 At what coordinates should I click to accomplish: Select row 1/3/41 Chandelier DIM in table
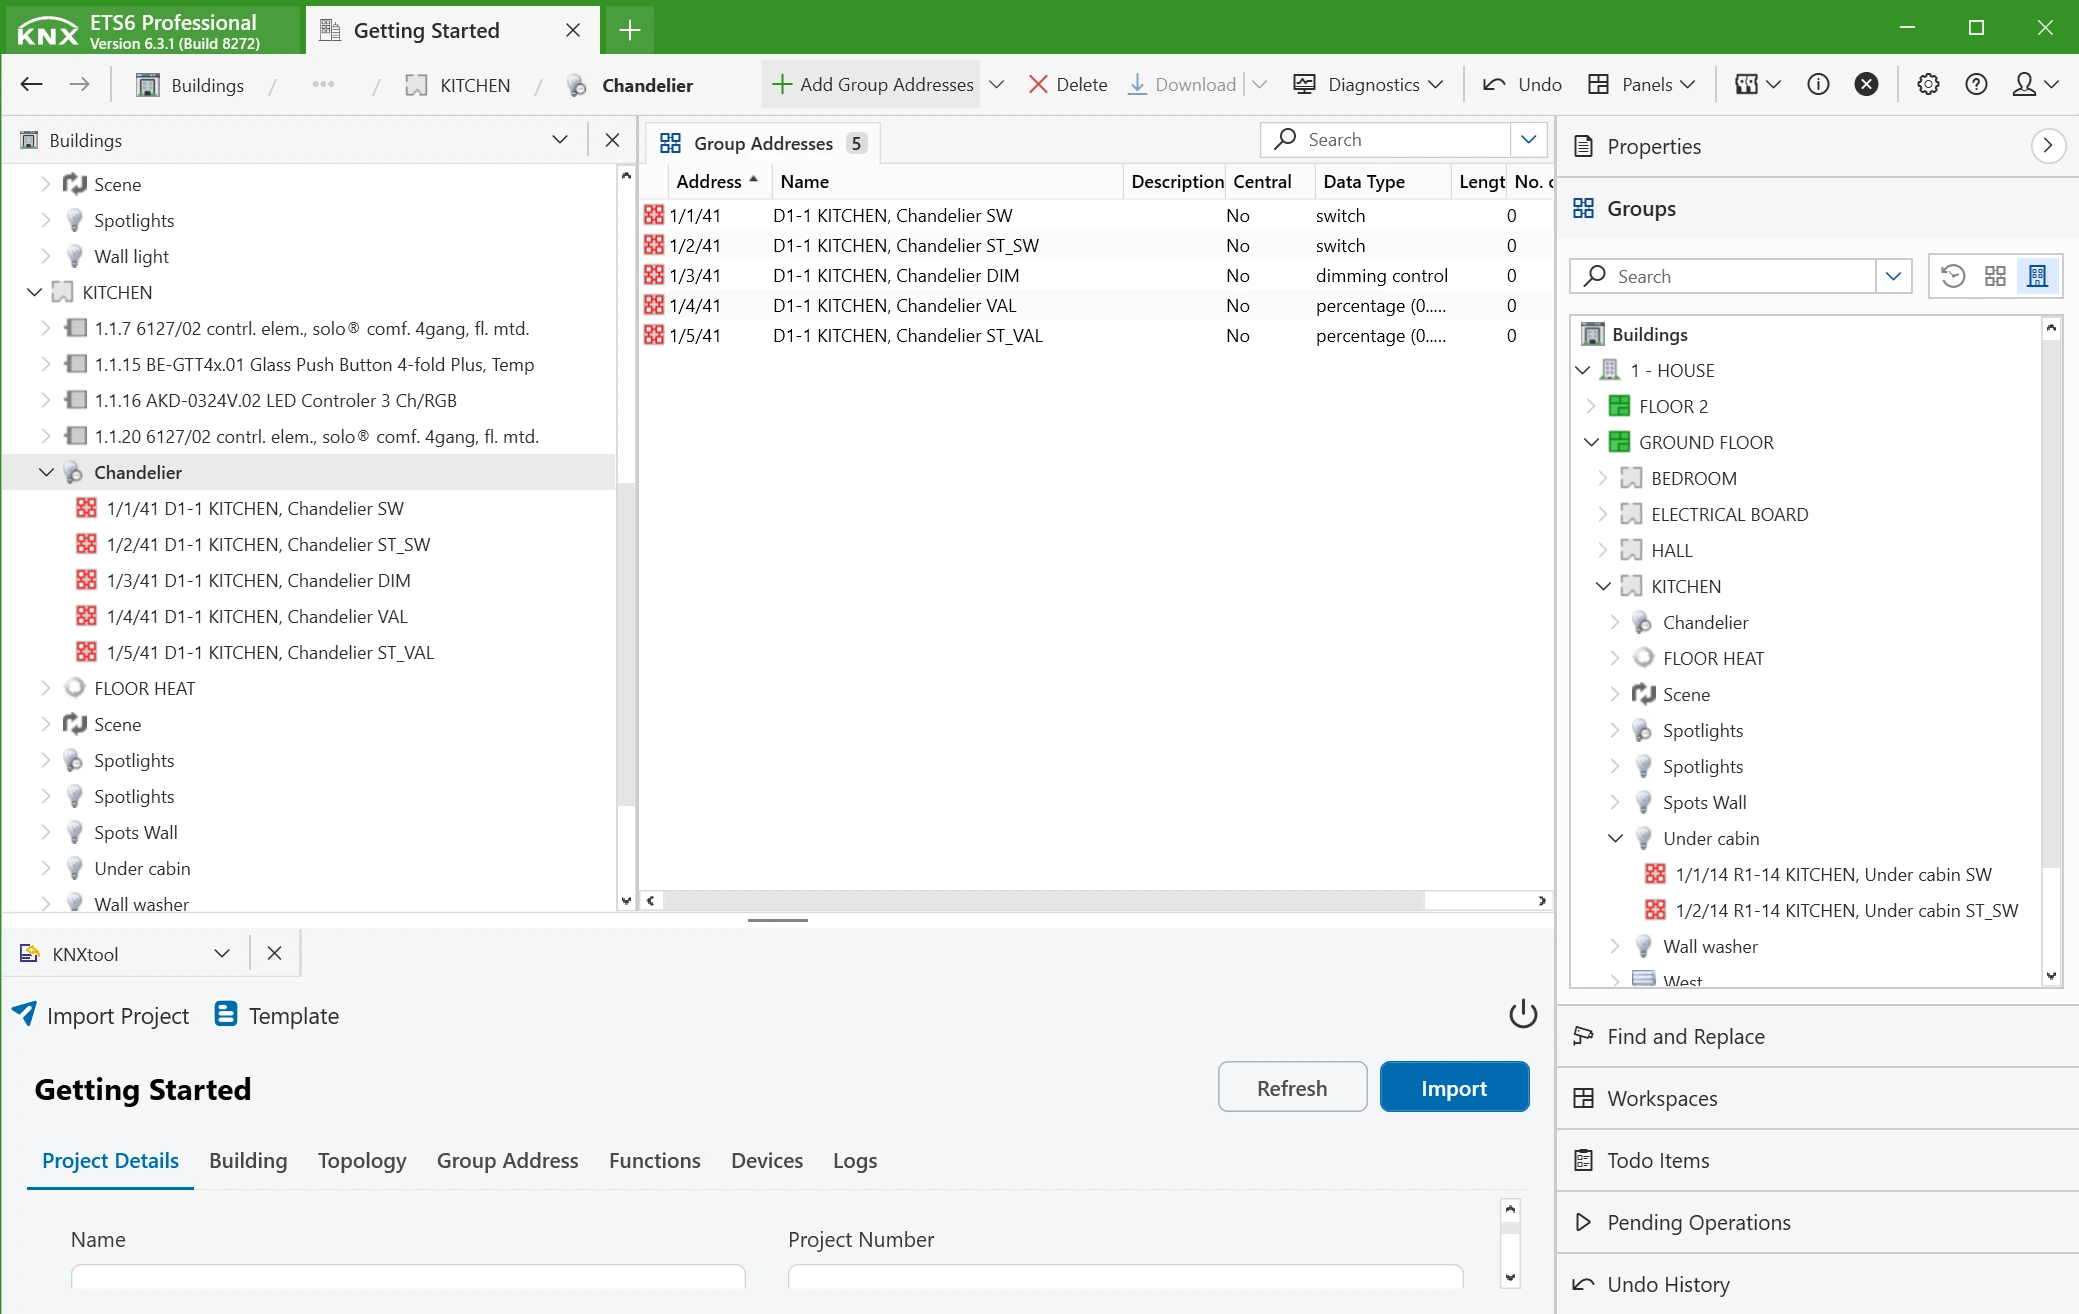click(1096, 275)
